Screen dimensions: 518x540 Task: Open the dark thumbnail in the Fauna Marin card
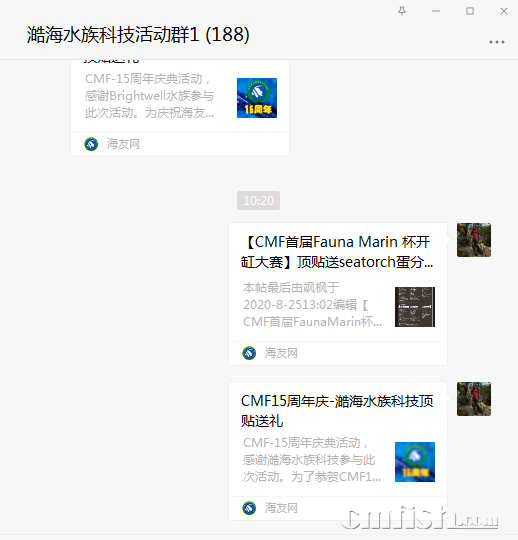(415, 307)
